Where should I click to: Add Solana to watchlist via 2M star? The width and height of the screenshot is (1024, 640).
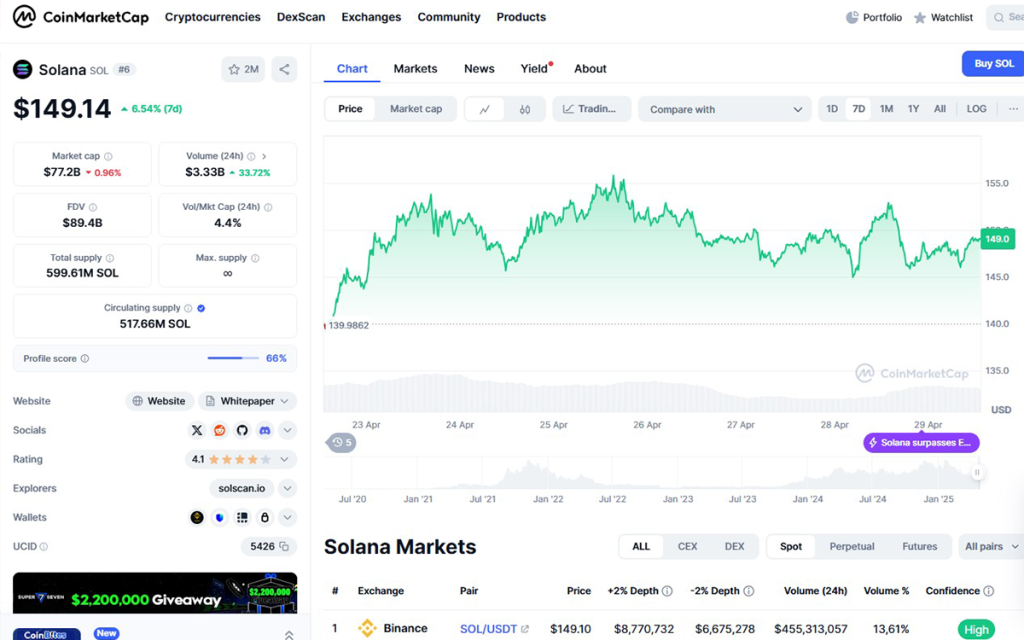click(x=243, y=69)
